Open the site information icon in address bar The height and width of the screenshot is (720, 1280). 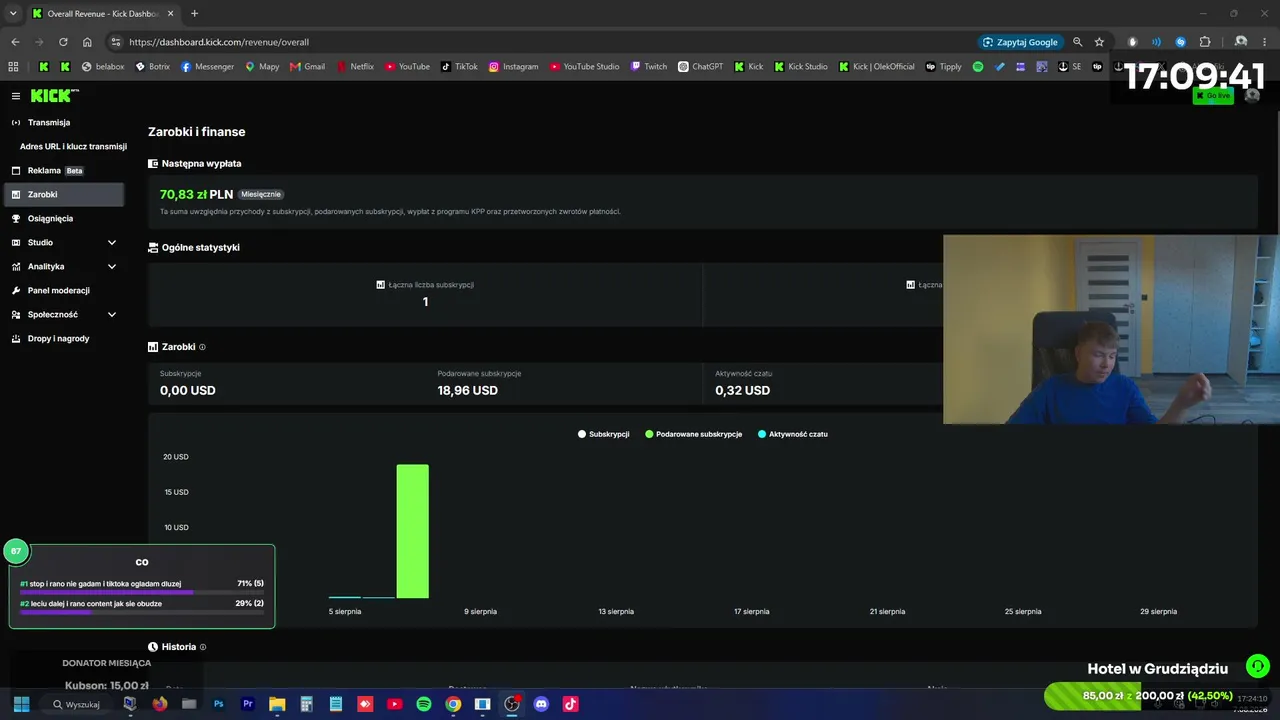(116, 42)
